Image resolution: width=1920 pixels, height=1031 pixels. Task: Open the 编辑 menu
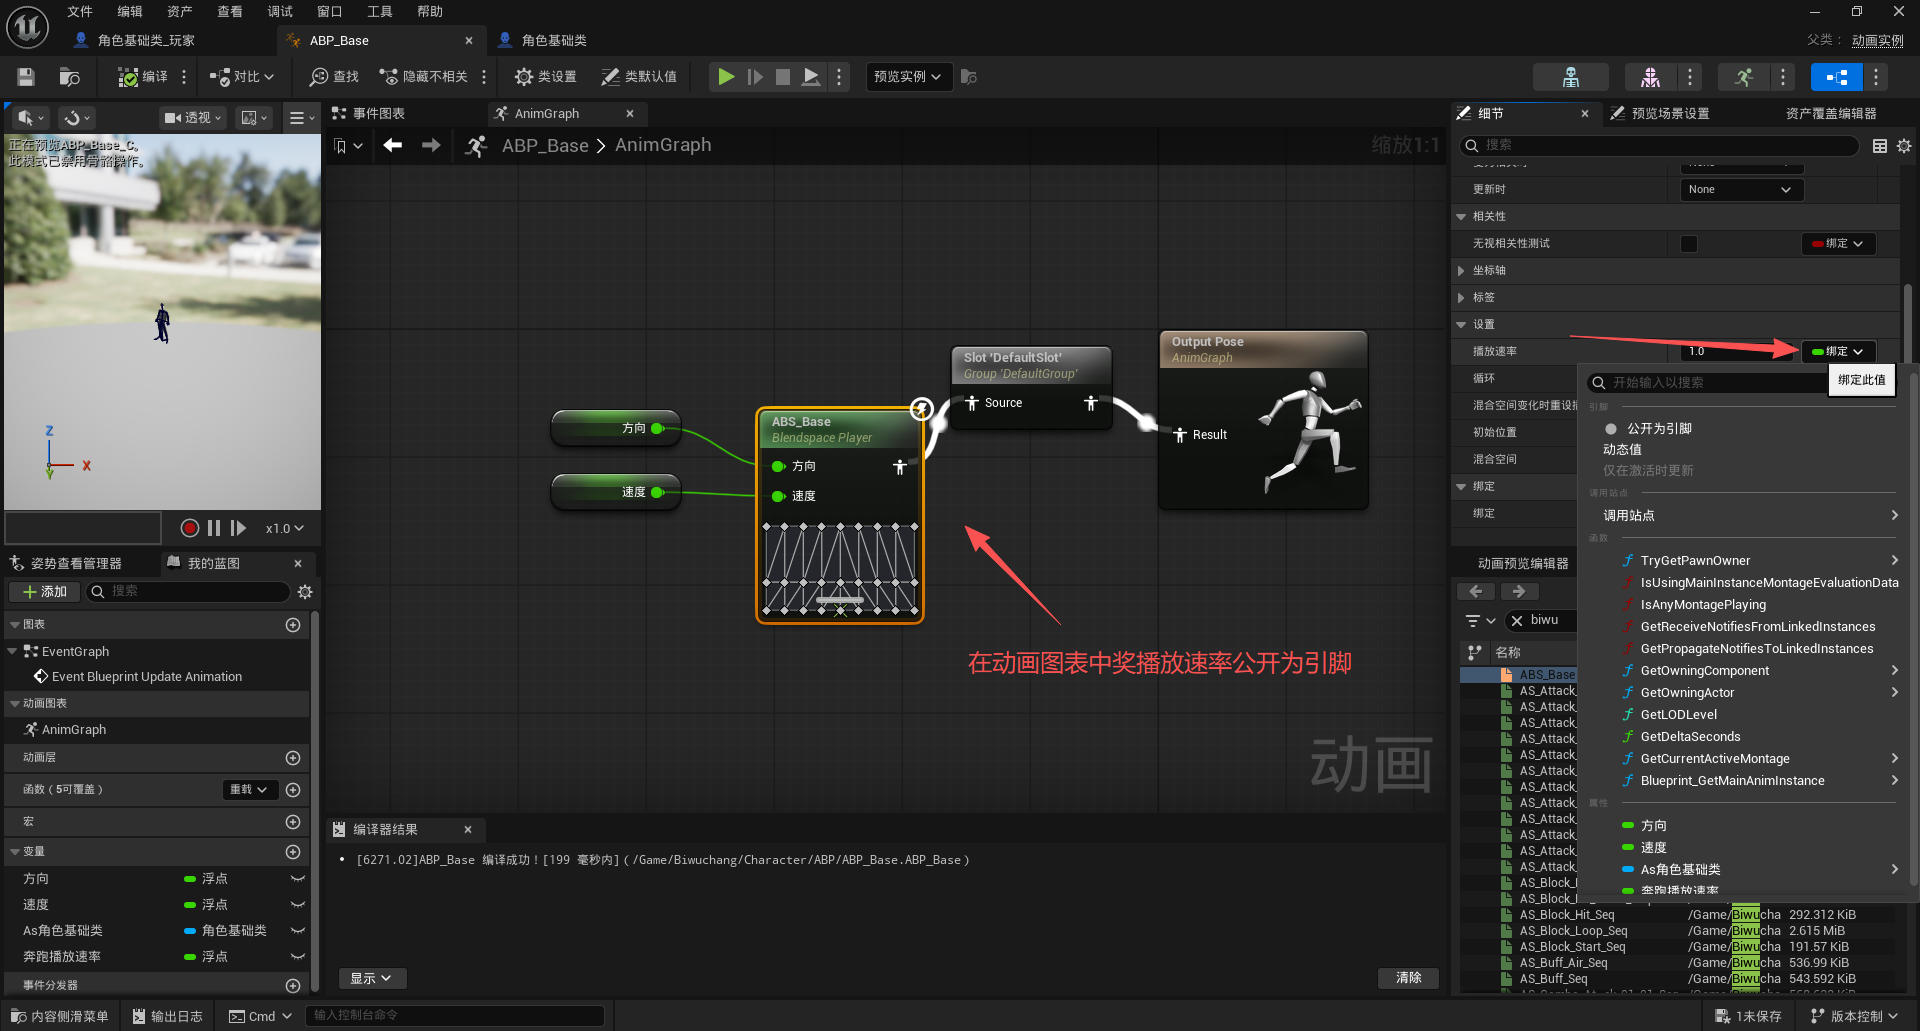click(x=130, y=12)
